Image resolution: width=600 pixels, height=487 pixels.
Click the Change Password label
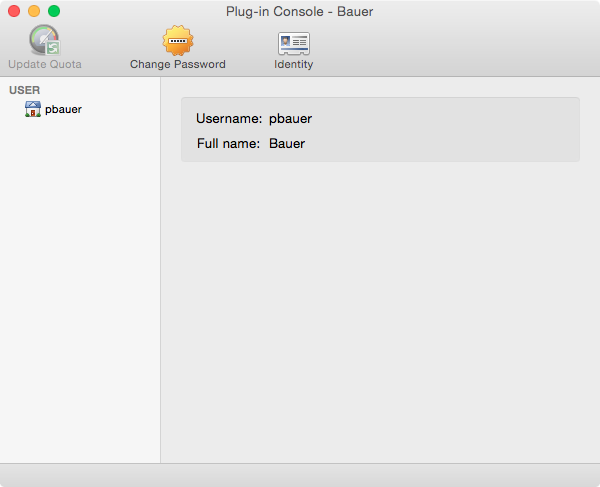(x=178, y=64)
